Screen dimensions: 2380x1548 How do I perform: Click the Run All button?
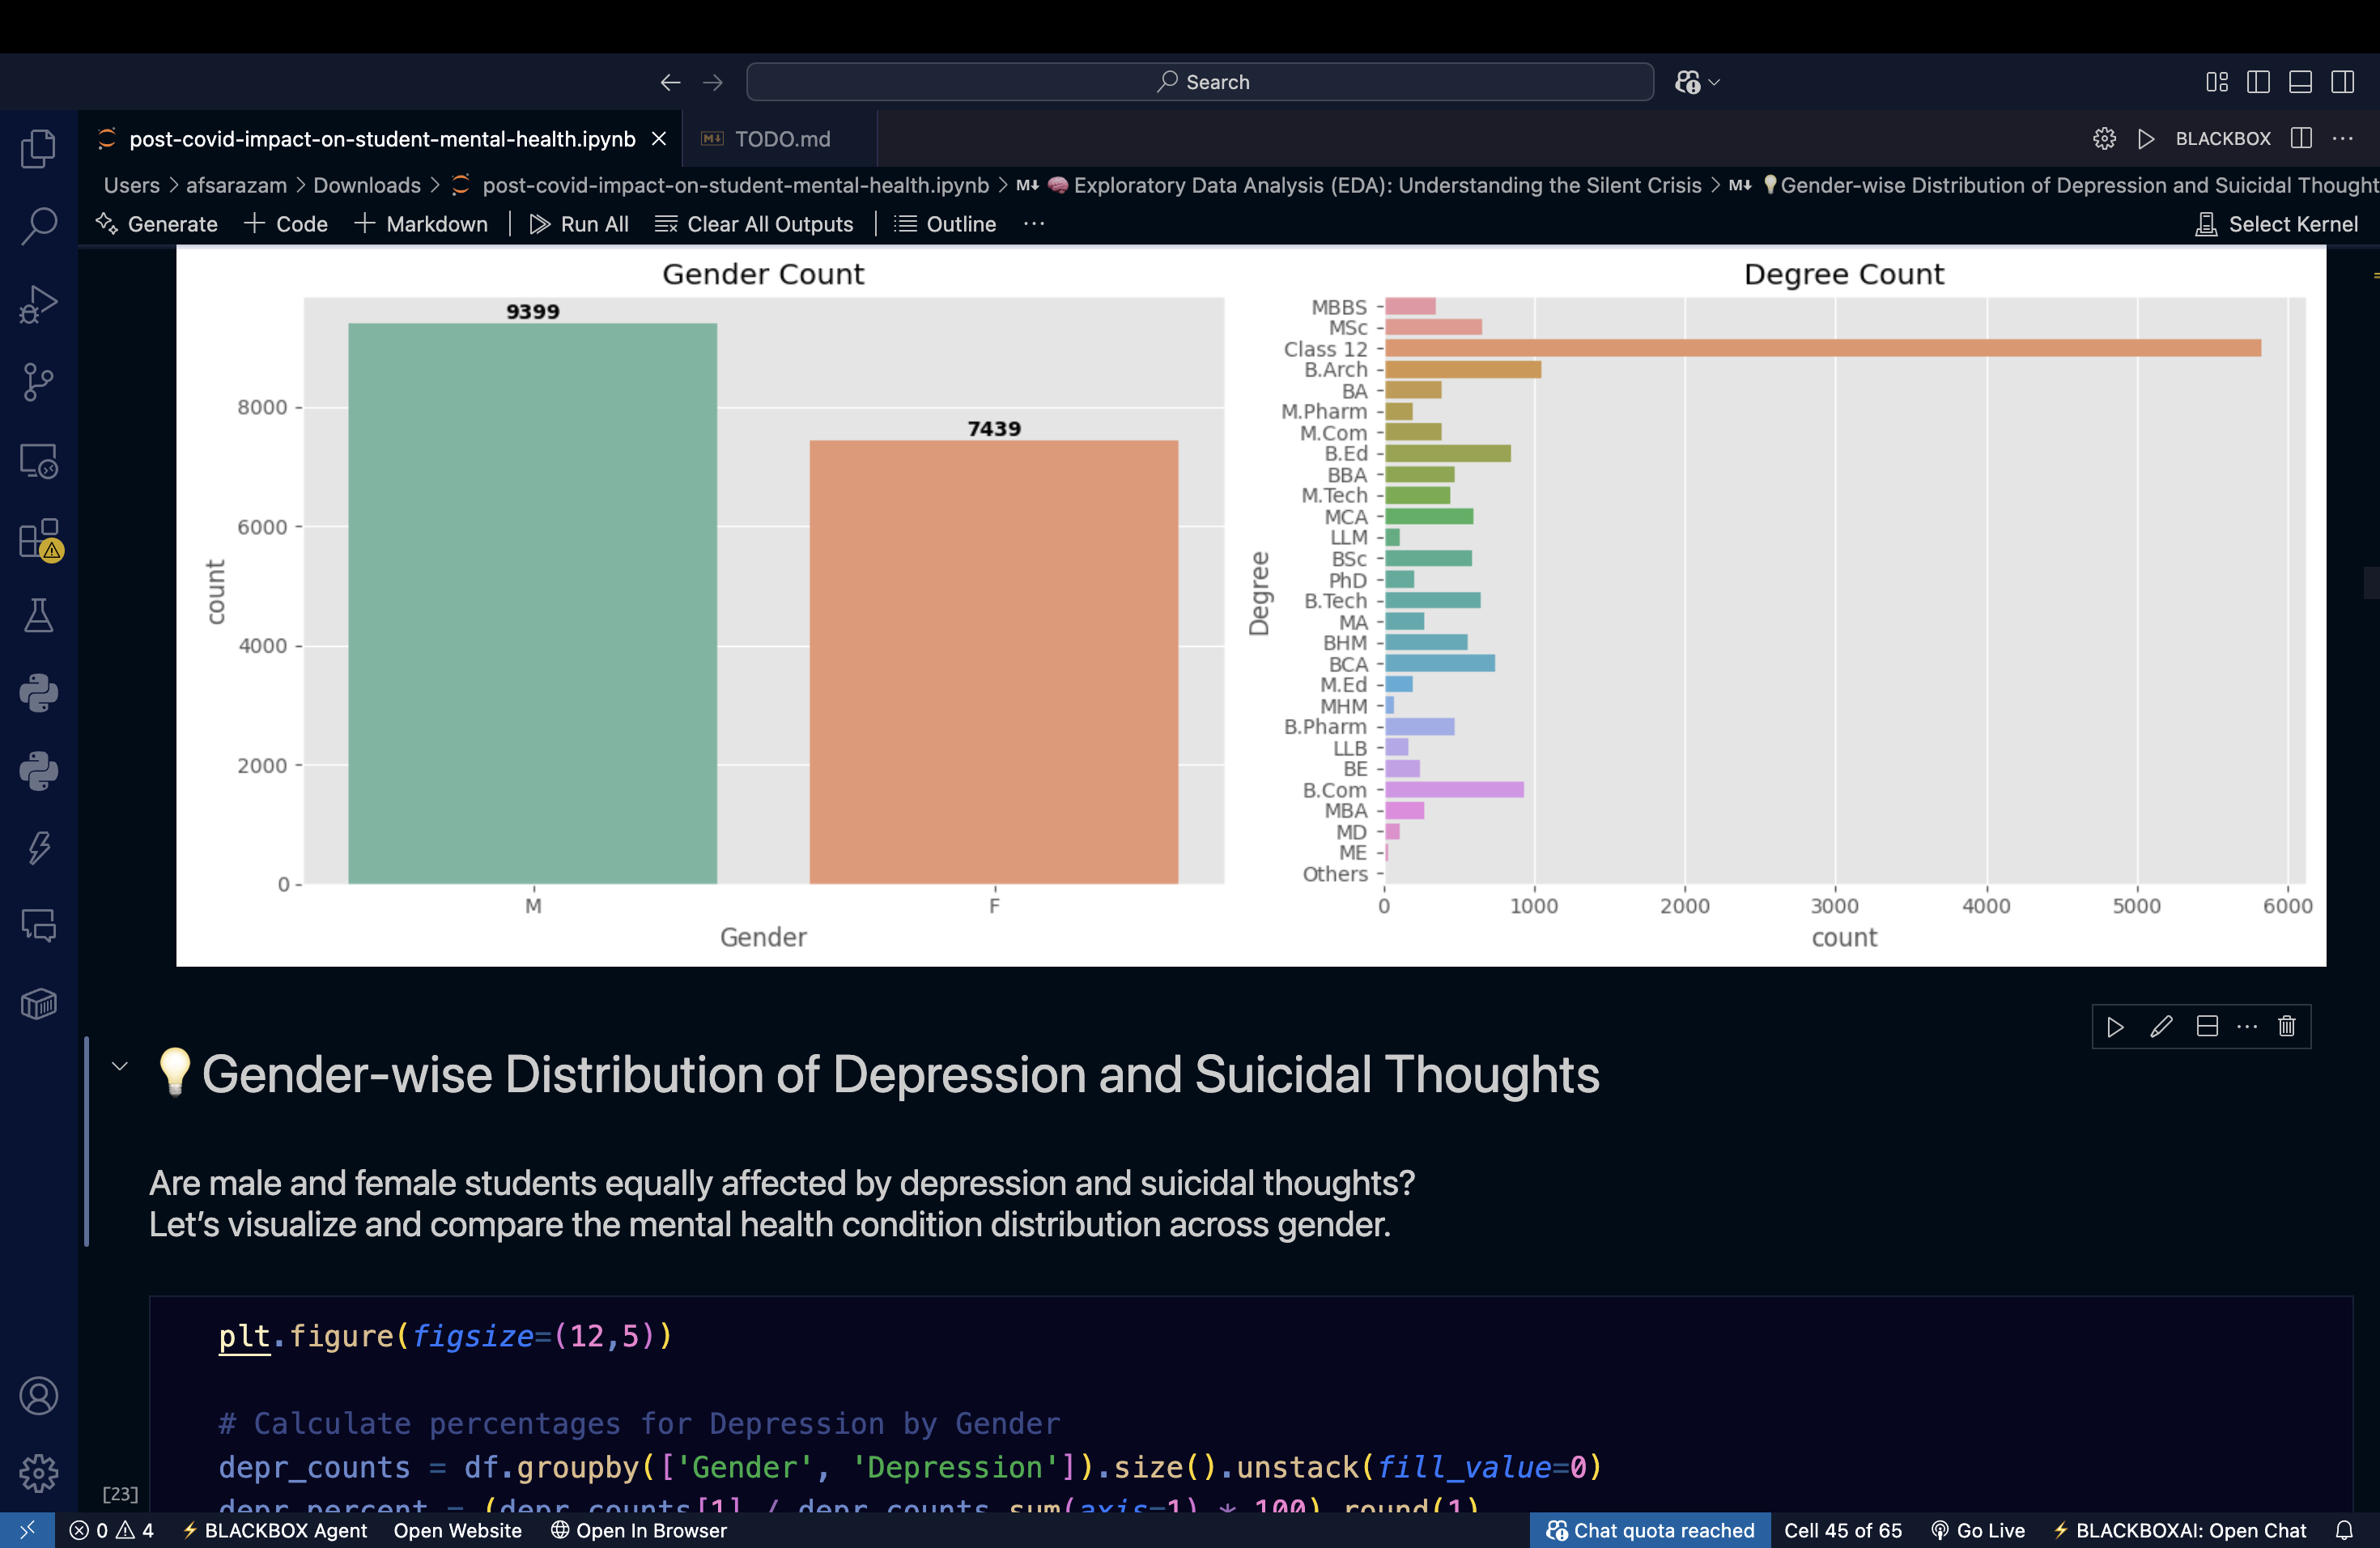coord(579,224)
